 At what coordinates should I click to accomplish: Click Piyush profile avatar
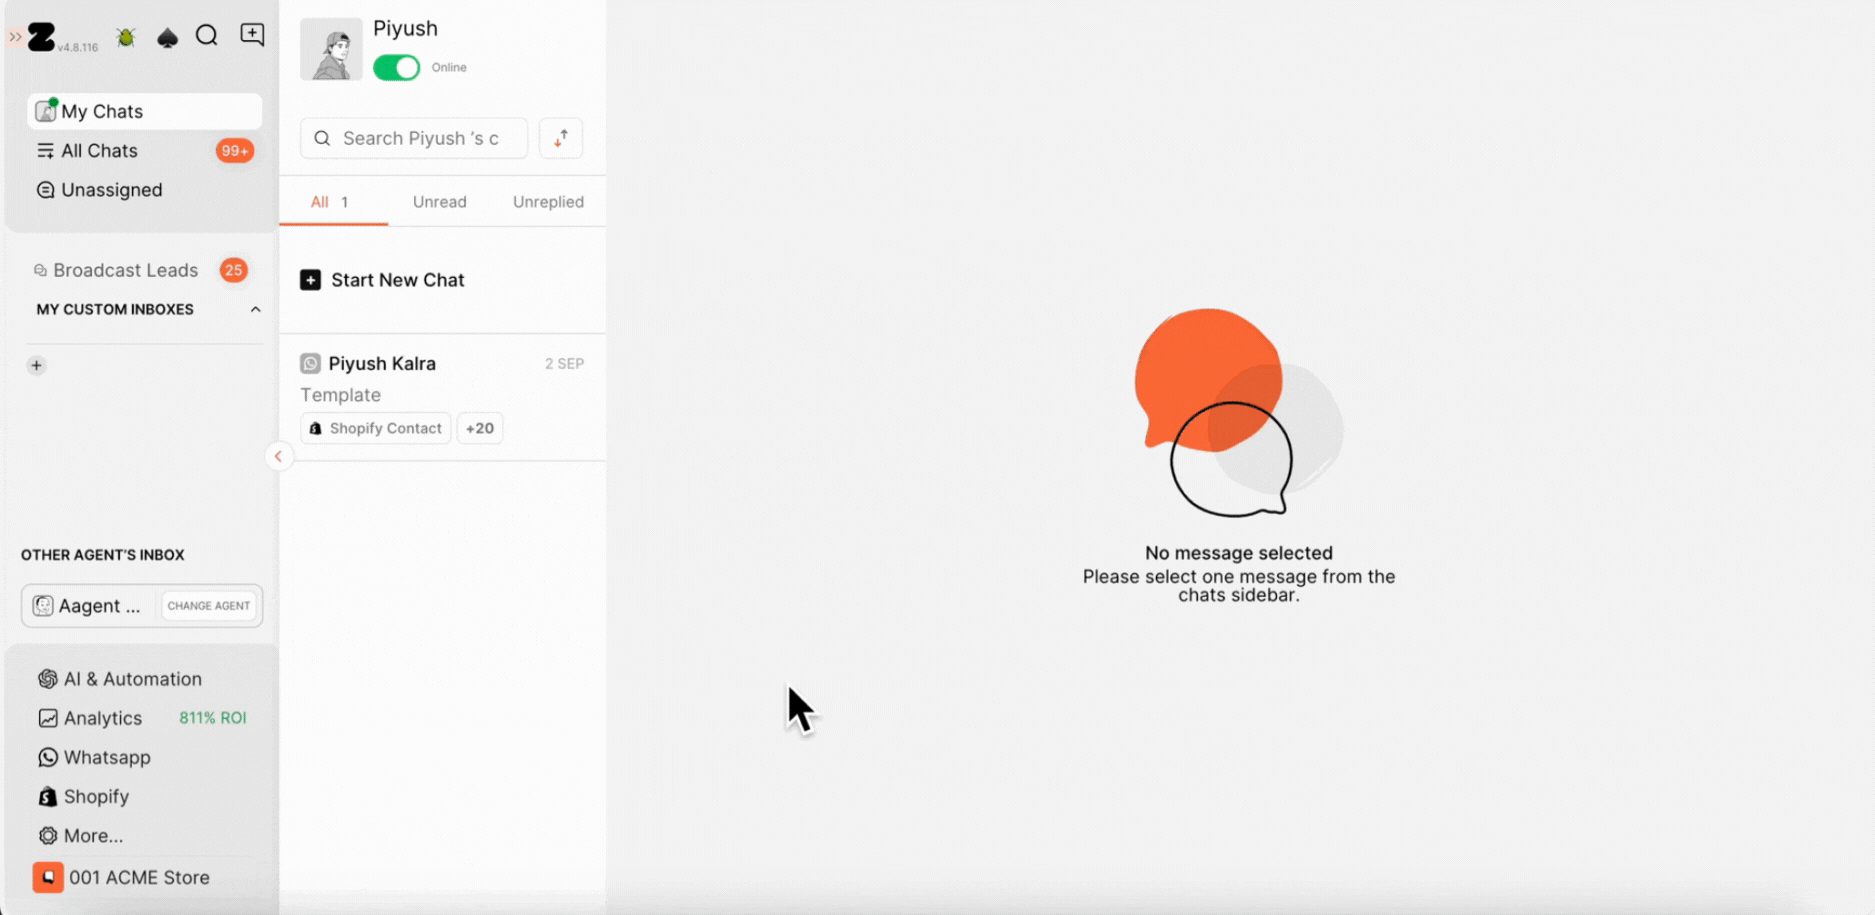pyautogui.click(x=331, y=49)
